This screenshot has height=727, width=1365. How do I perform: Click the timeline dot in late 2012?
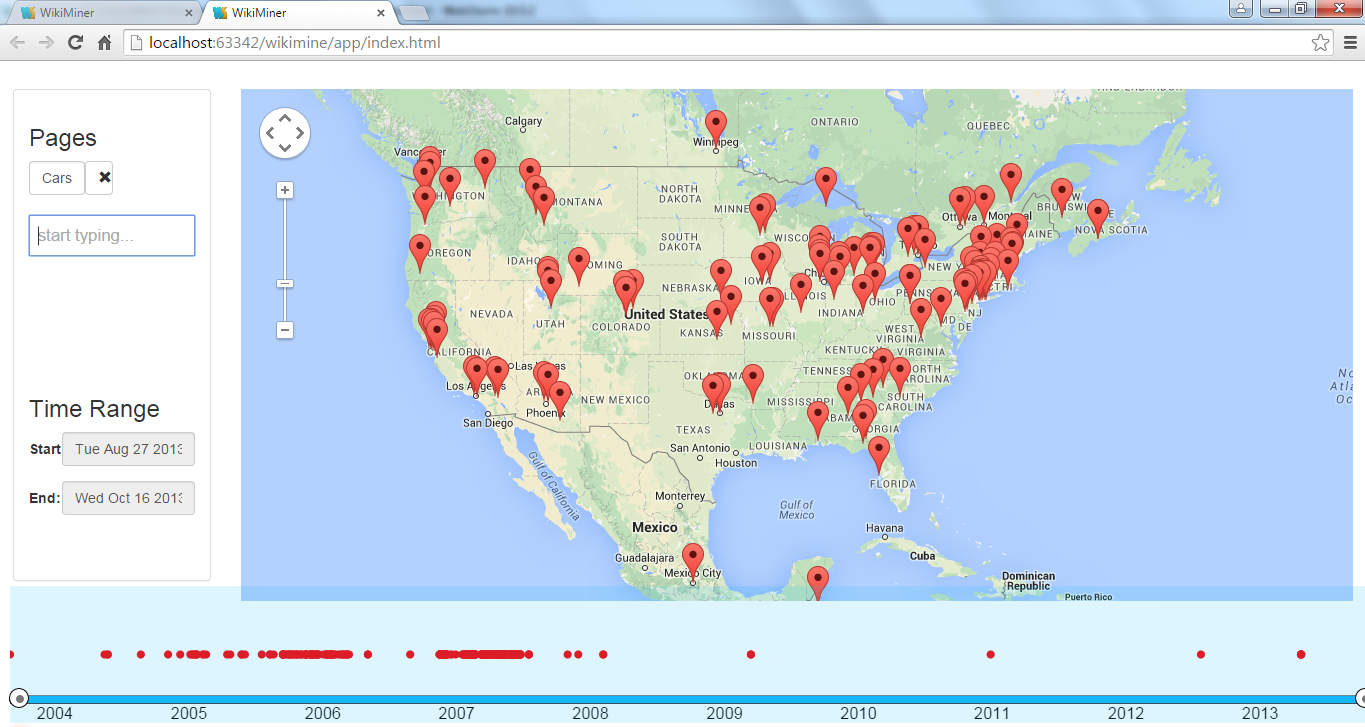pos(1201,654)
